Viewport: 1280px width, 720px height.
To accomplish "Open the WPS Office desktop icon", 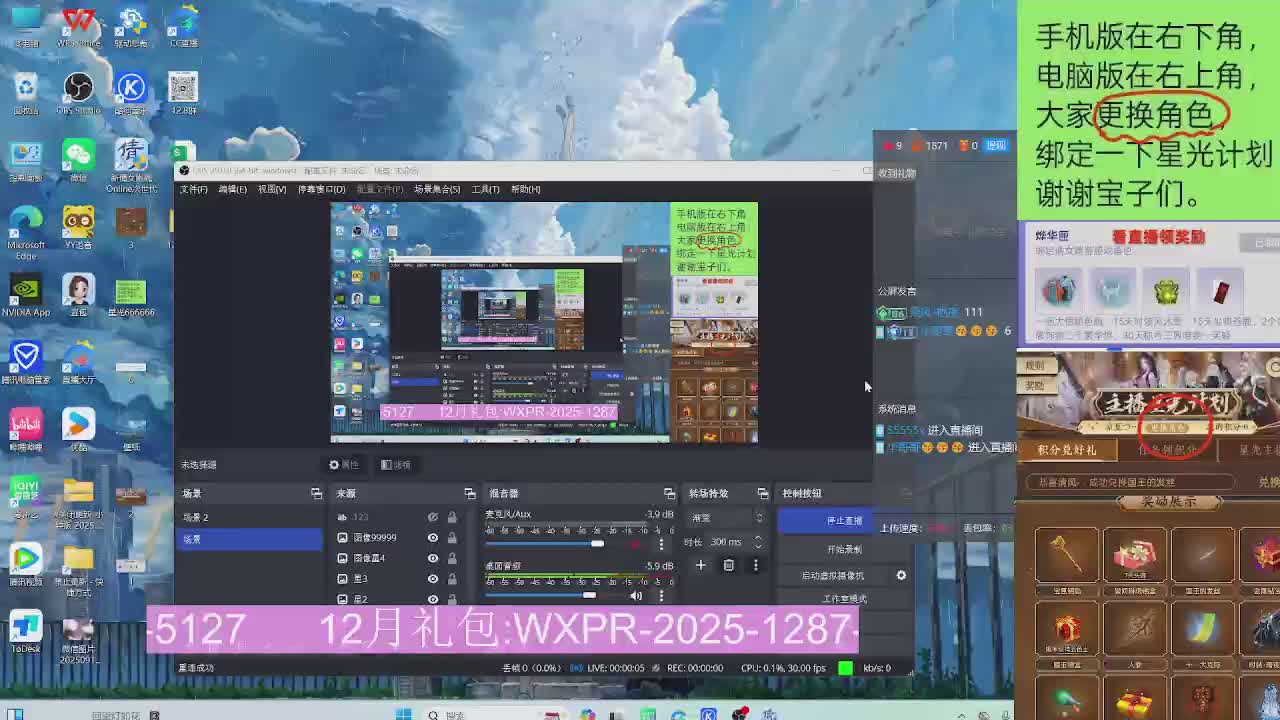I will click(x=78, y=26).
